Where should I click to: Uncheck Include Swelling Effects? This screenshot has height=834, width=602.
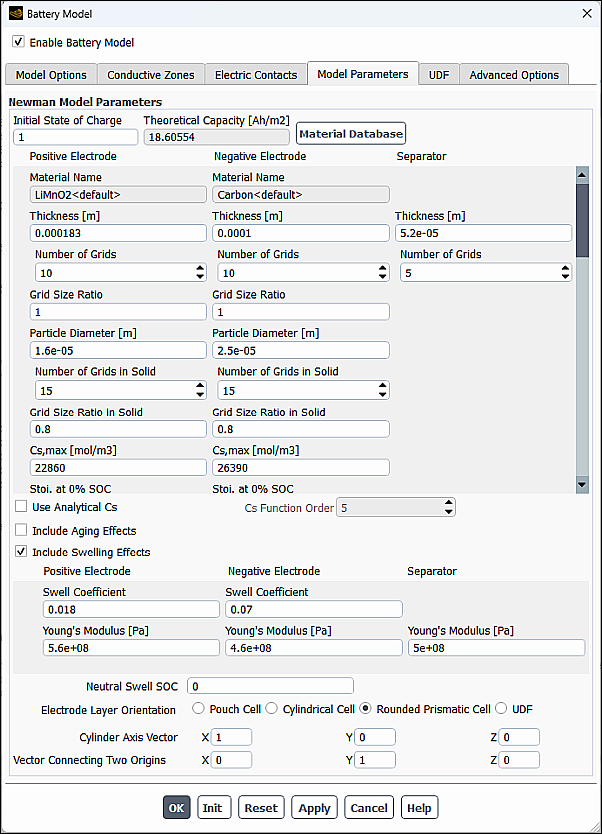pos(21,551)
